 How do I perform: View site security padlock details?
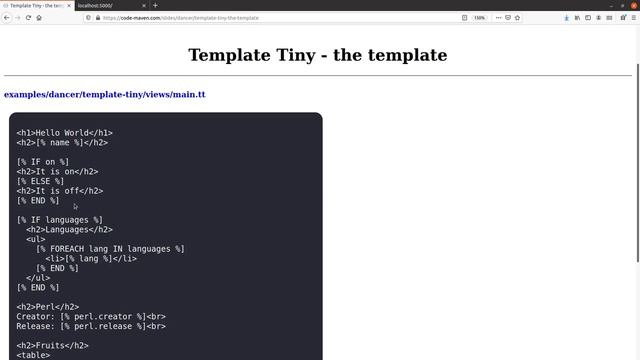click(x=98, y=18)
